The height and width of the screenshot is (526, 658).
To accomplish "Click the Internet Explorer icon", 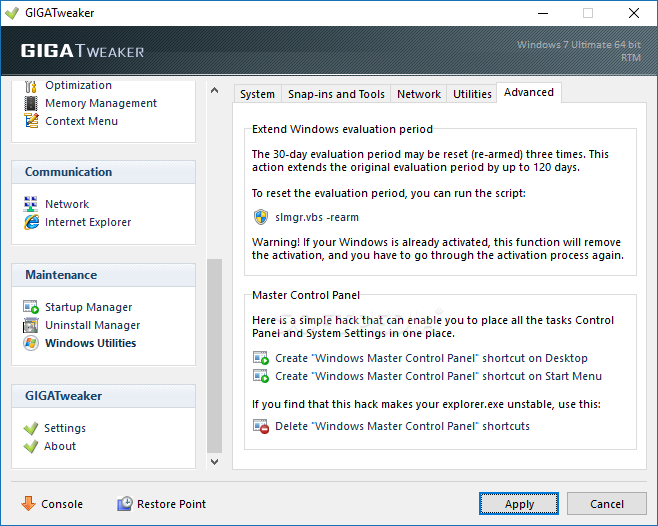I will pyautogui.click(x=31, y=222).
